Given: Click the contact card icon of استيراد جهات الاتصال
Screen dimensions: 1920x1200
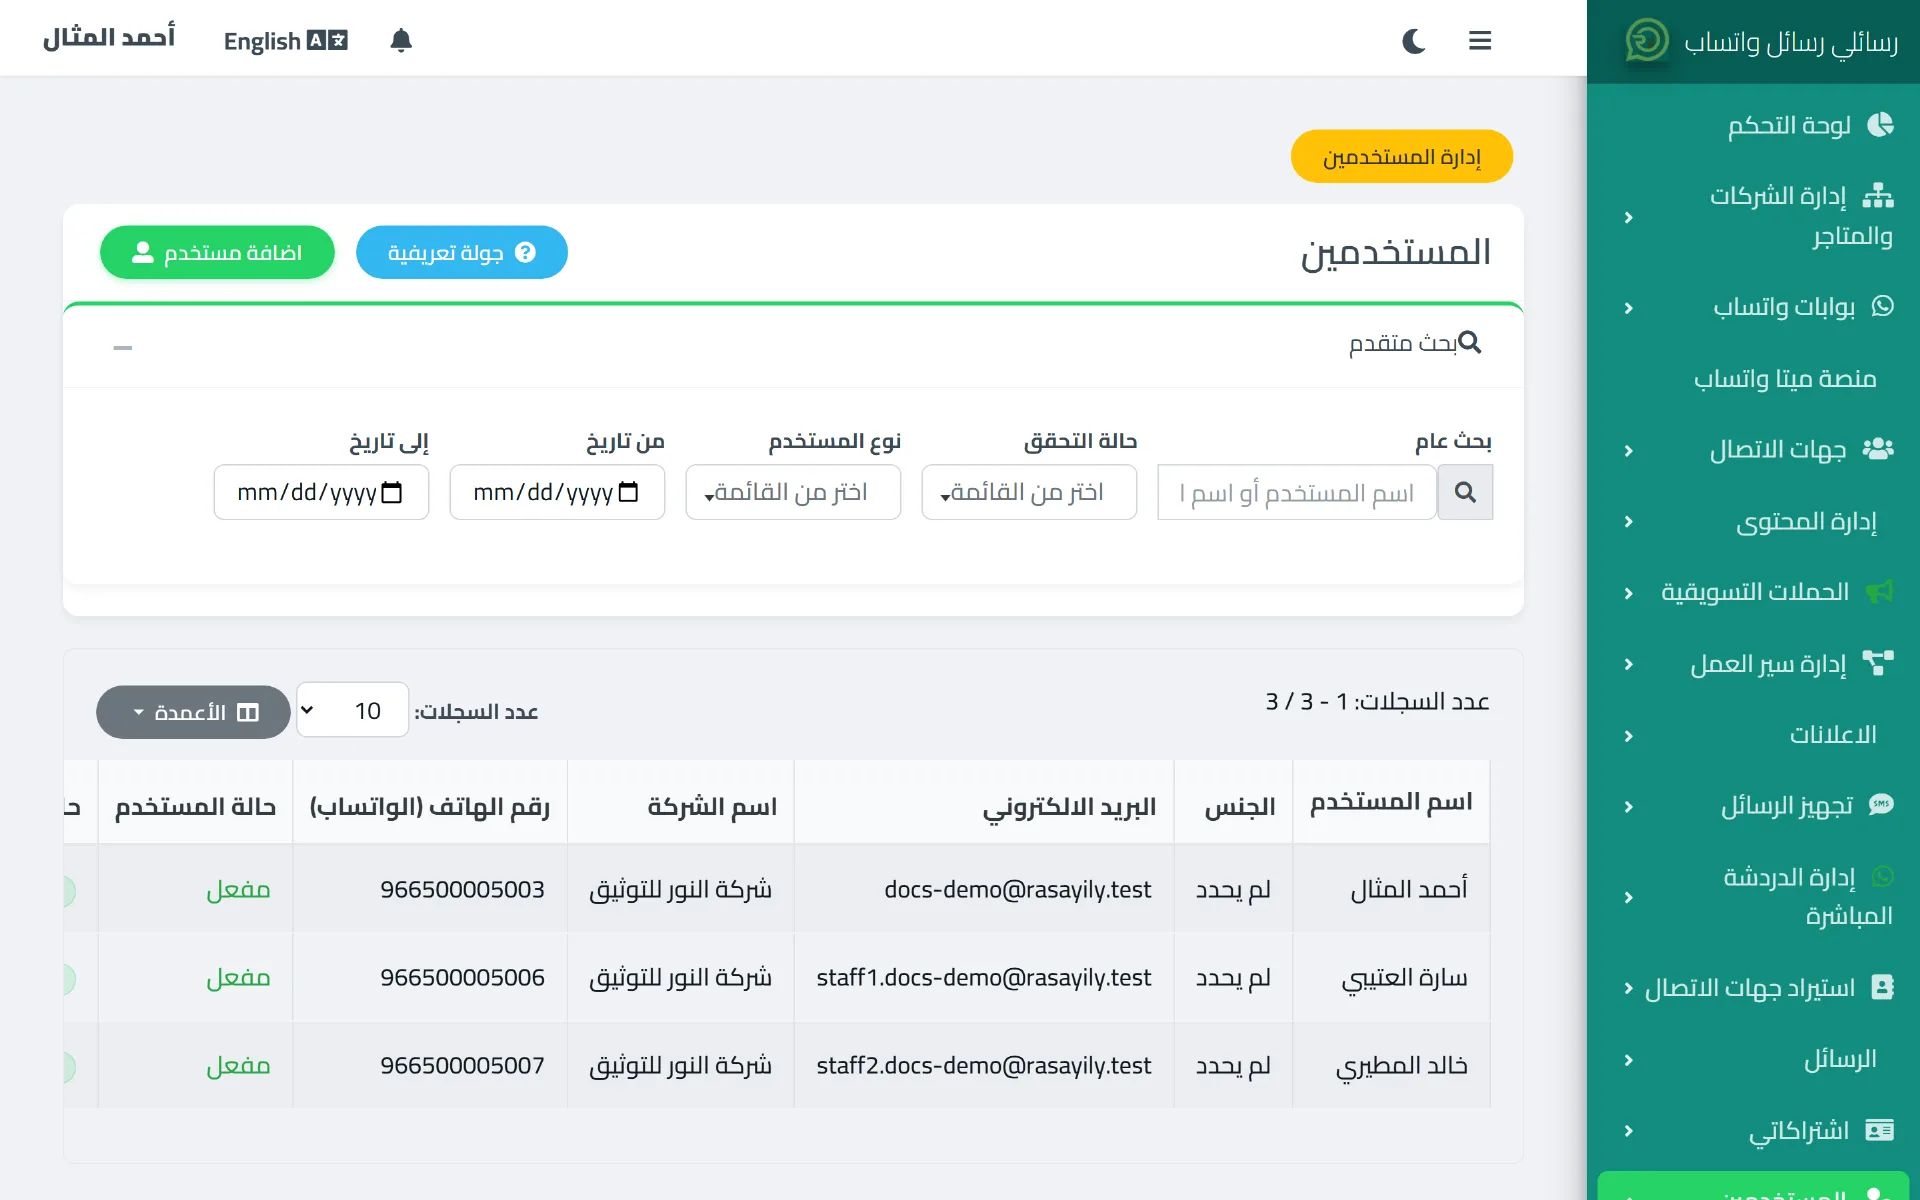Looking at the screenshot, I should 1883,987.
